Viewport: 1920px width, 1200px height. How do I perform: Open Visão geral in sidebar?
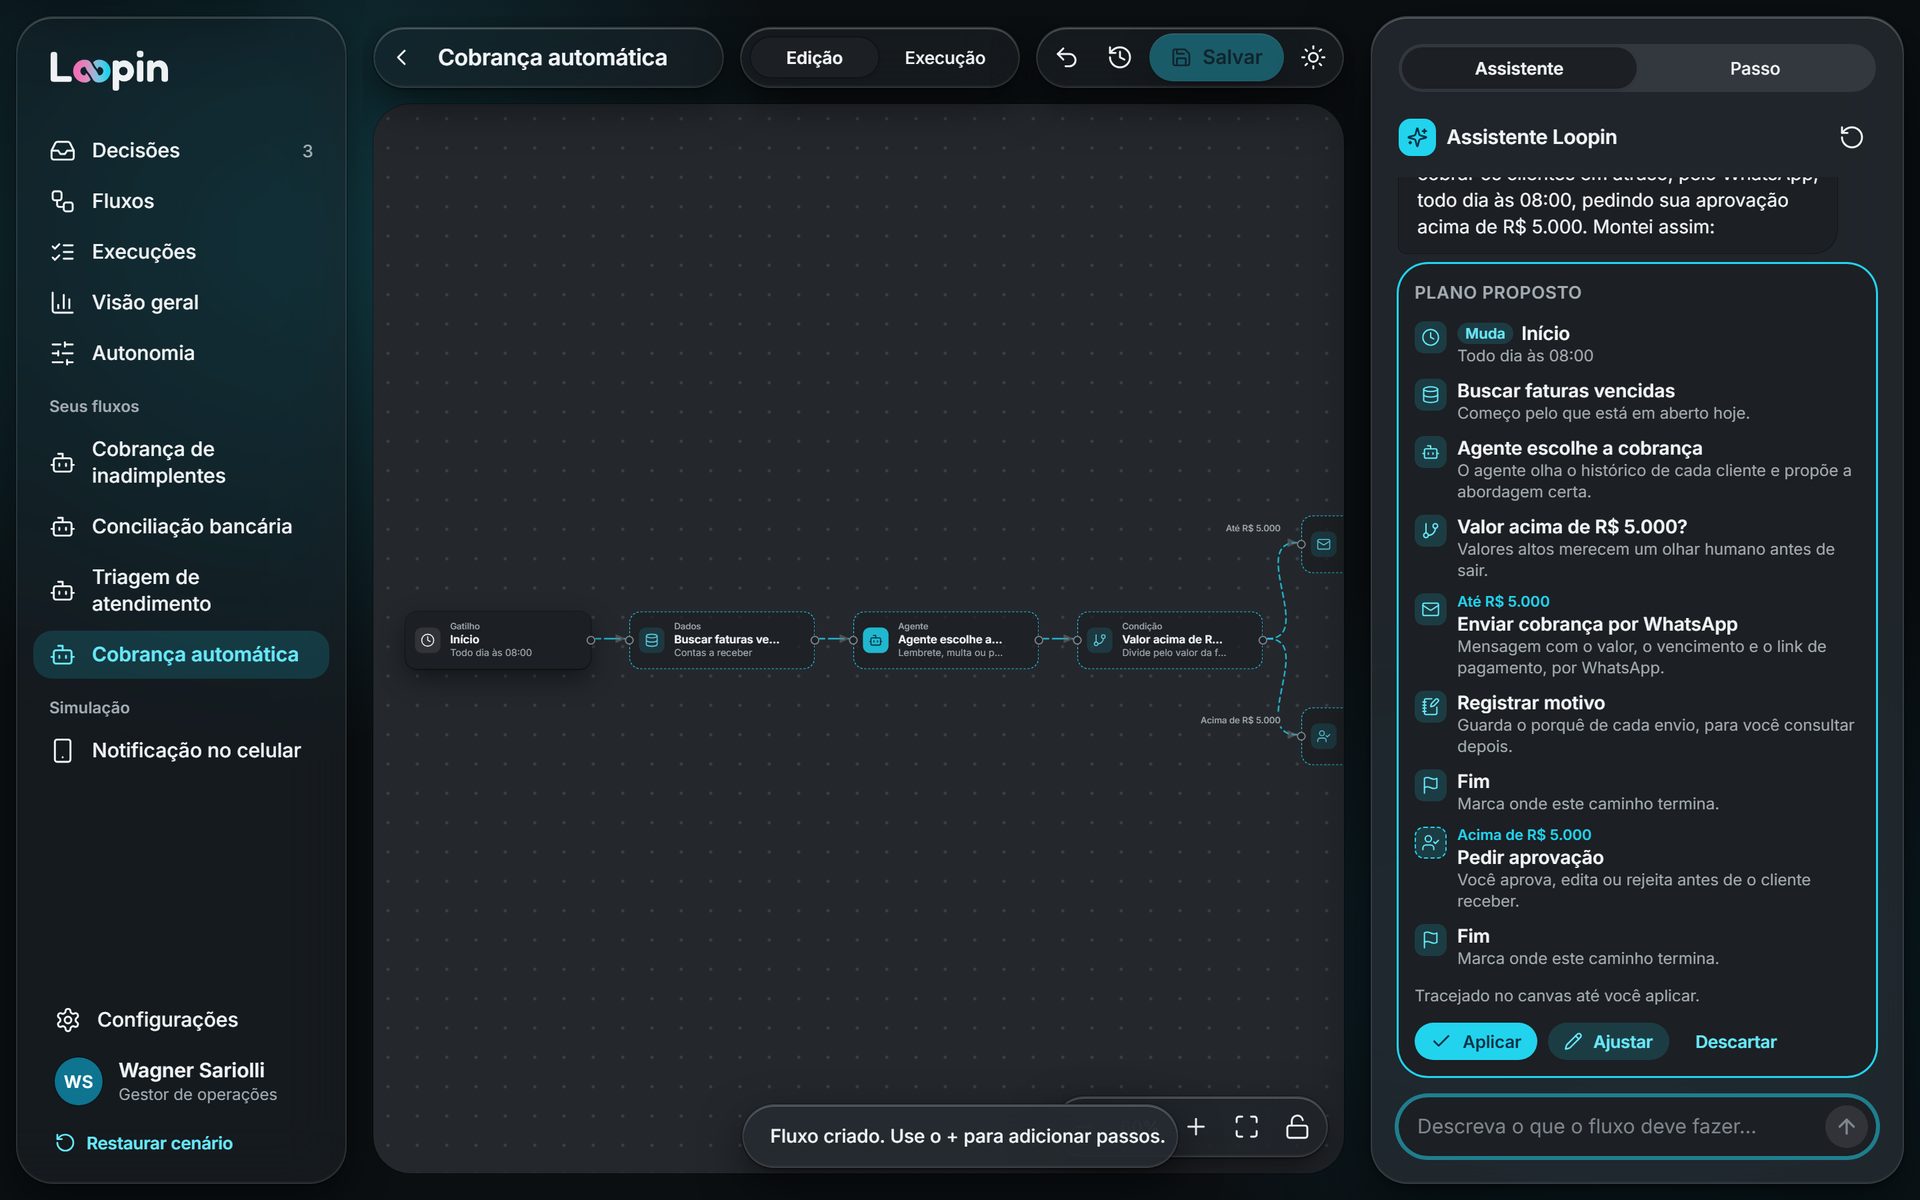tap(181, 302)
